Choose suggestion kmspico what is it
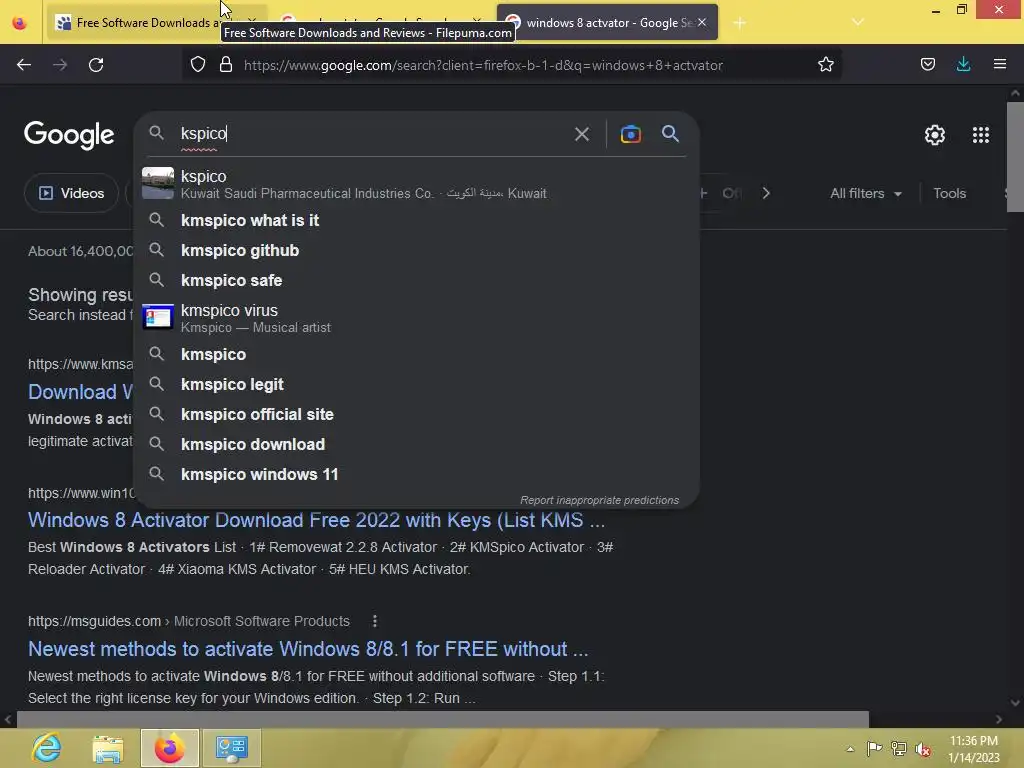The height and width of the screenshot is (768, 1024). [417, 221]
